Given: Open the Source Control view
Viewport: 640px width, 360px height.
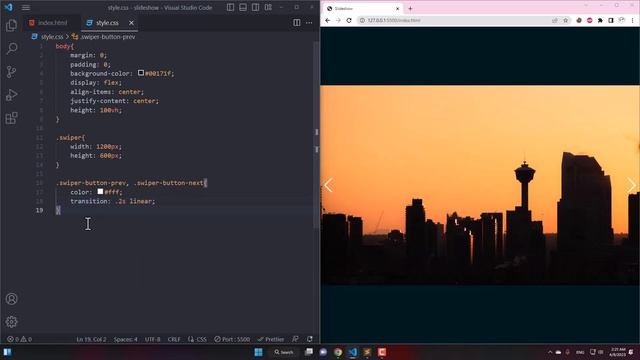Looking at the screenshot, I should click(11, 72).
